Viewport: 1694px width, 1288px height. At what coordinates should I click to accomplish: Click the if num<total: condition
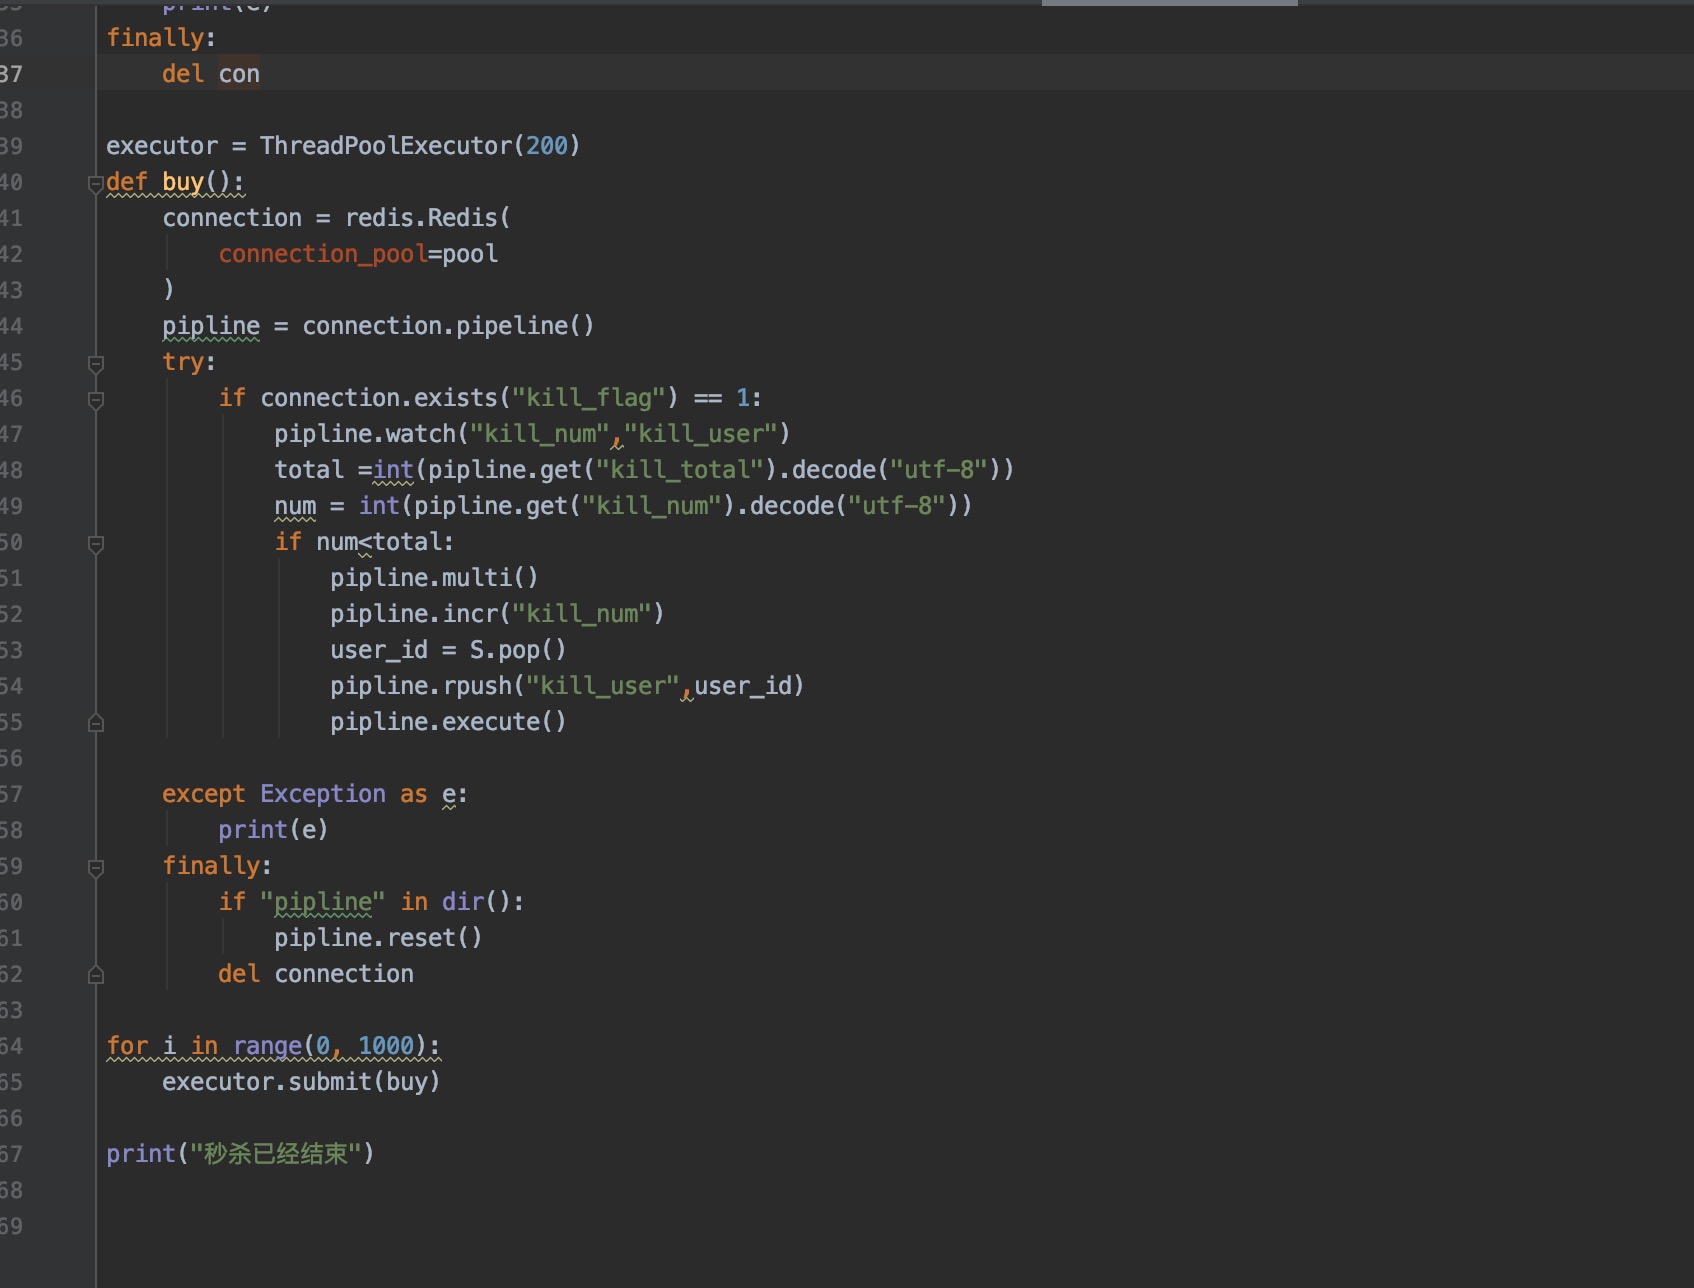pos(364,542)
